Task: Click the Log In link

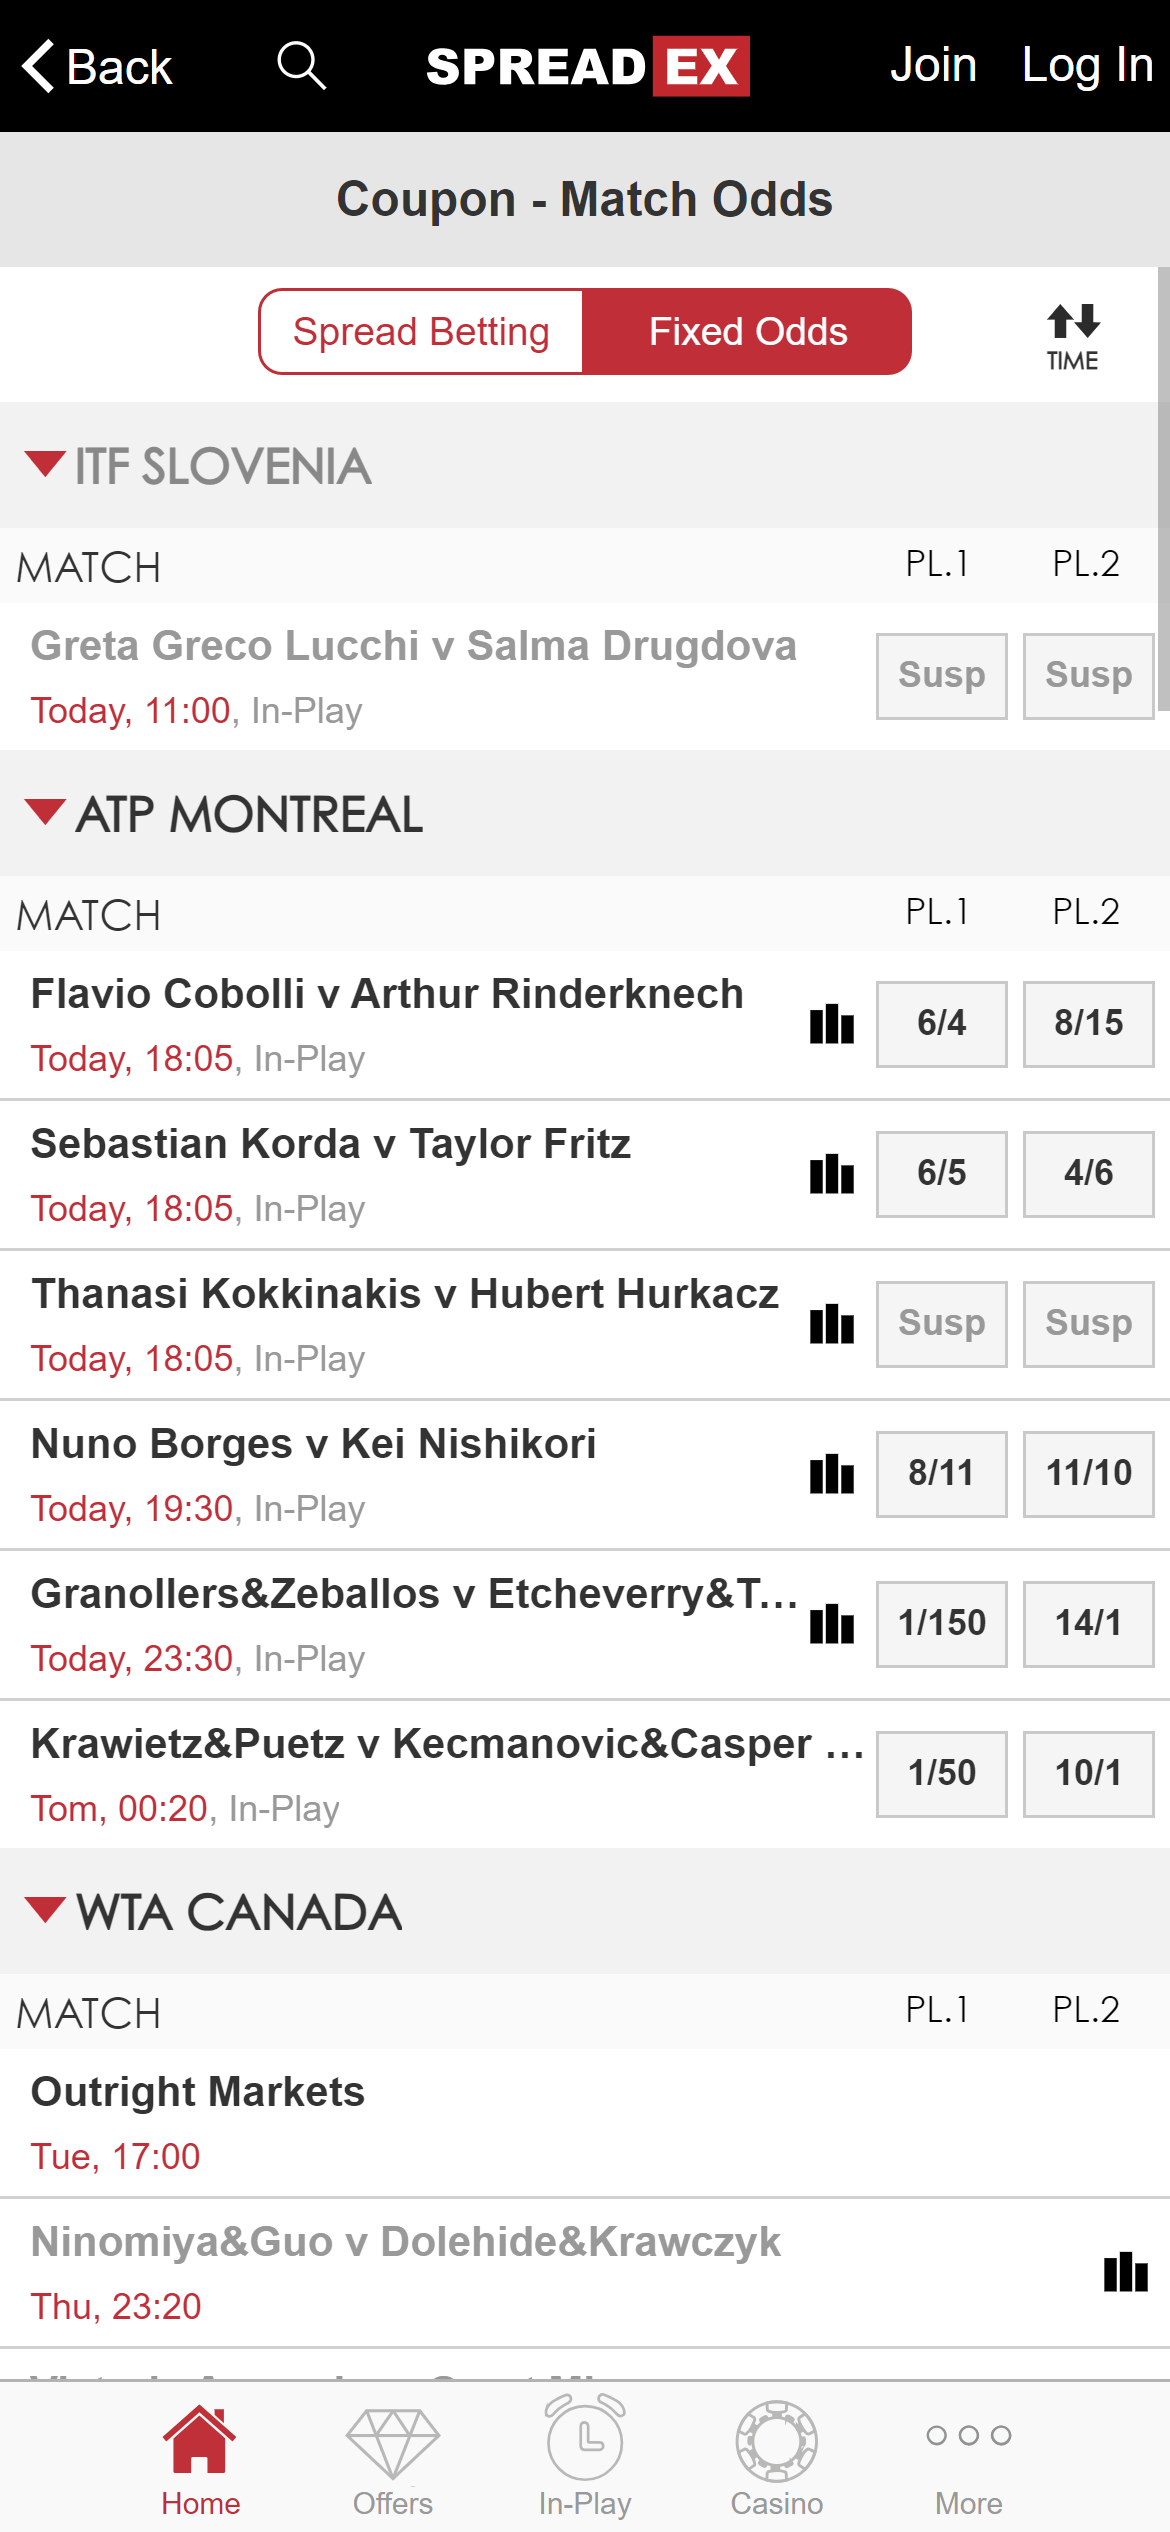Action: pyautogui.click(x=1086, y=64)
